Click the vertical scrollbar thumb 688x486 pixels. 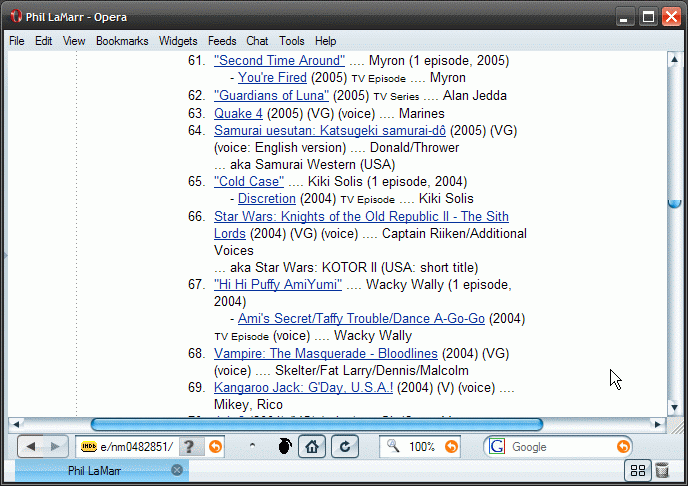pos(674,203)
